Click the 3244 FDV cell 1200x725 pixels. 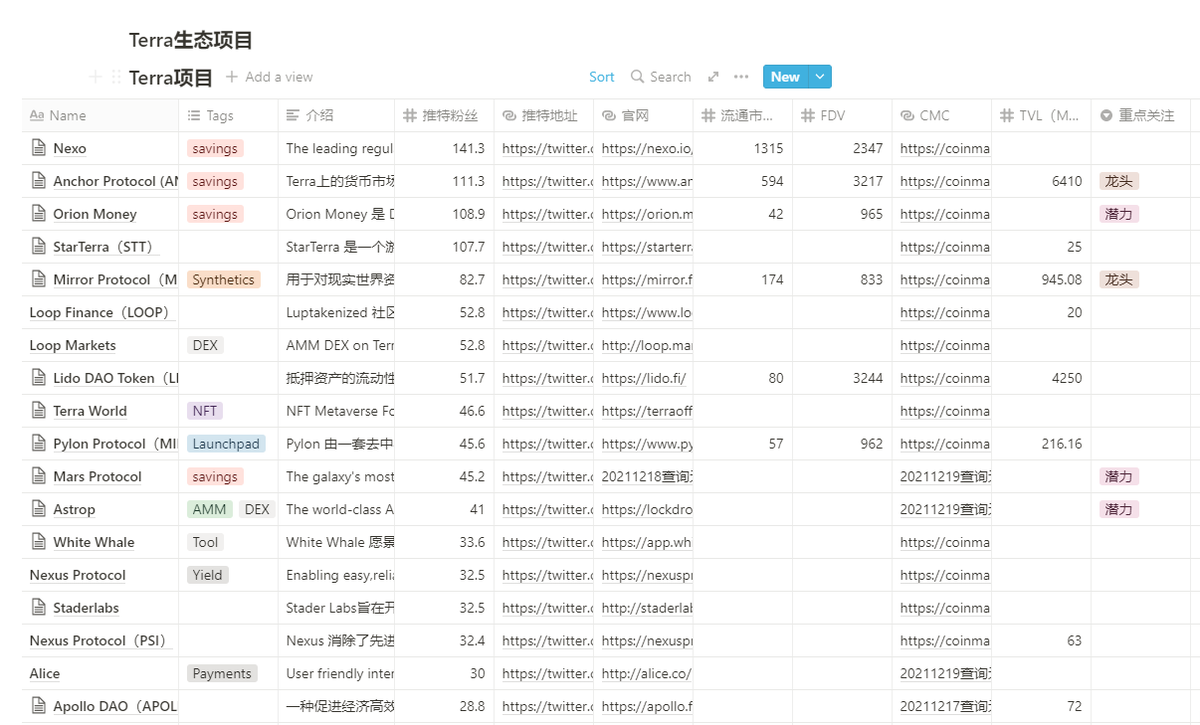[843, 378]
